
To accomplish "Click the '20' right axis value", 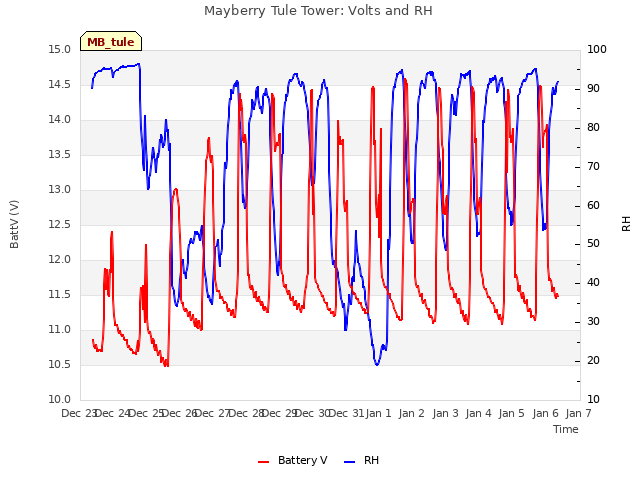I will click(593, 361).
